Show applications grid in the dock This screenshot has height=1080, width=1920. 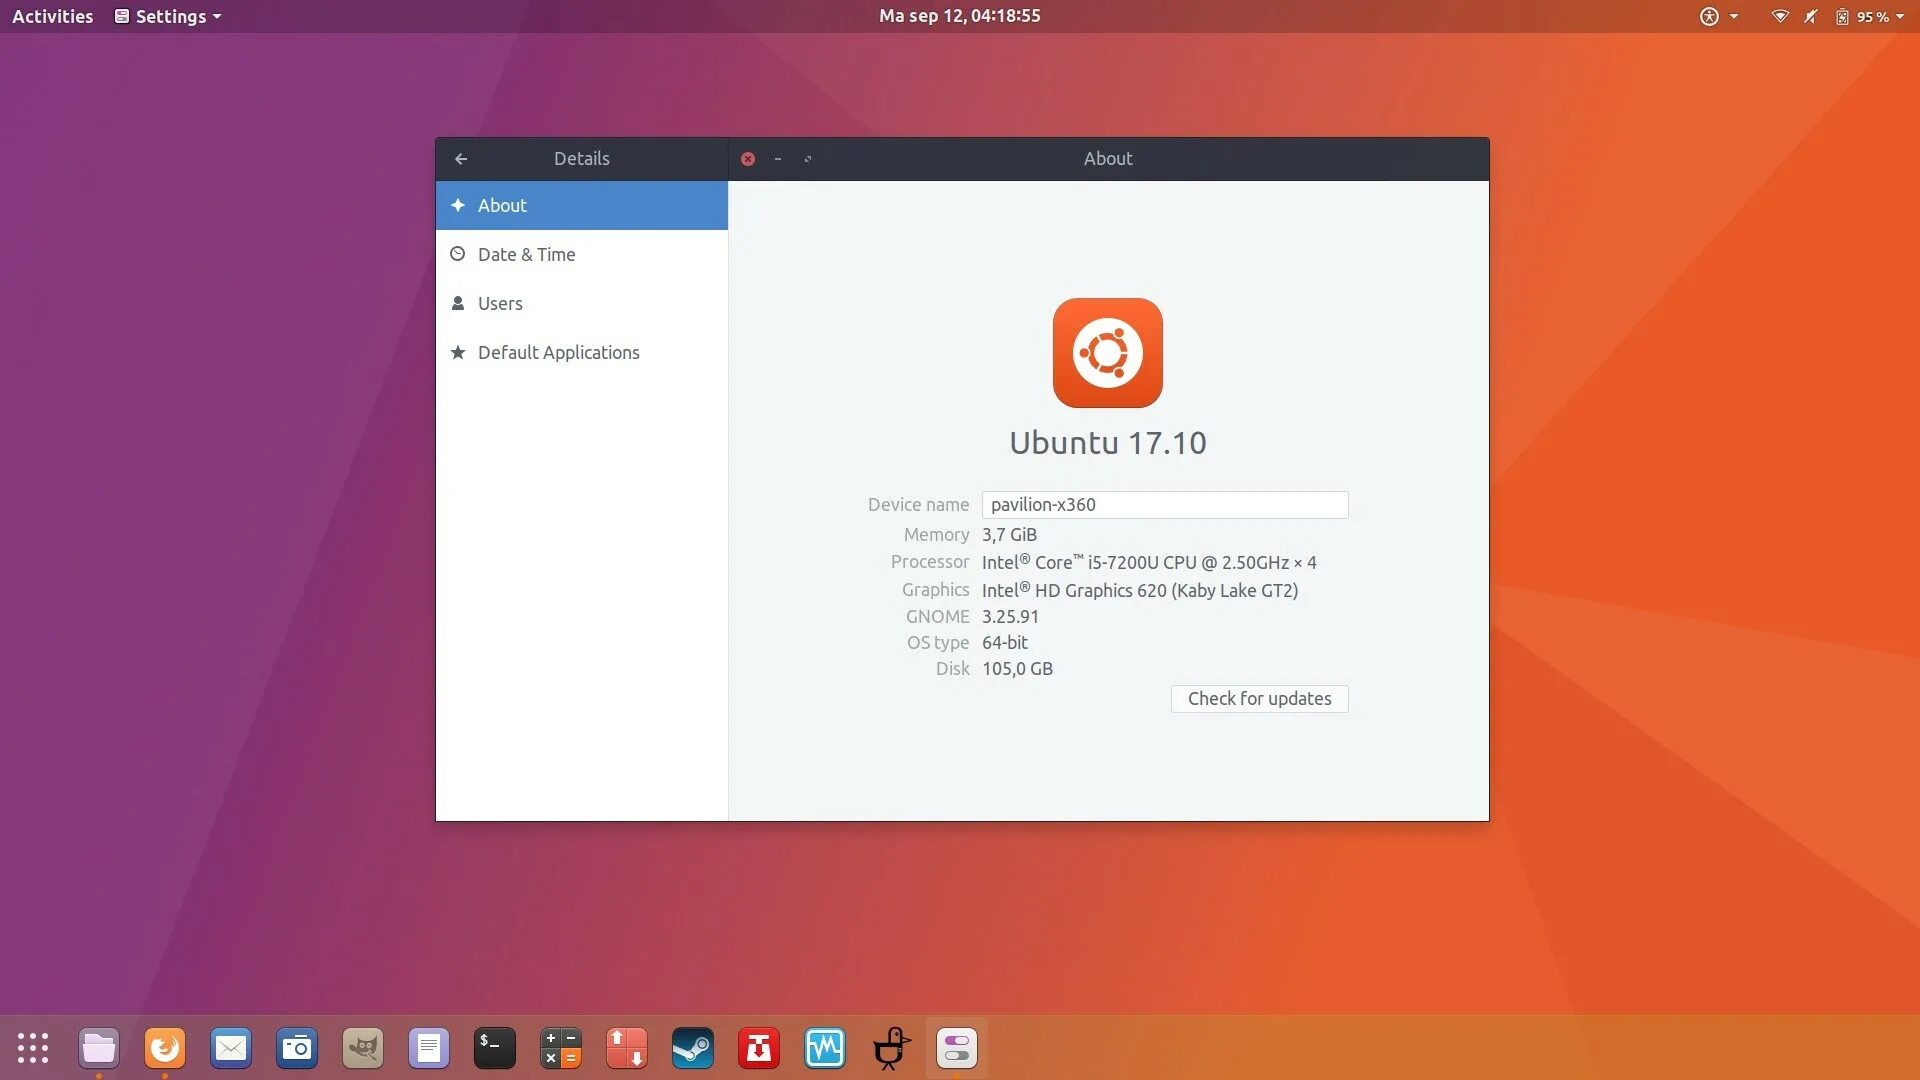click(x=33, y=1048)
